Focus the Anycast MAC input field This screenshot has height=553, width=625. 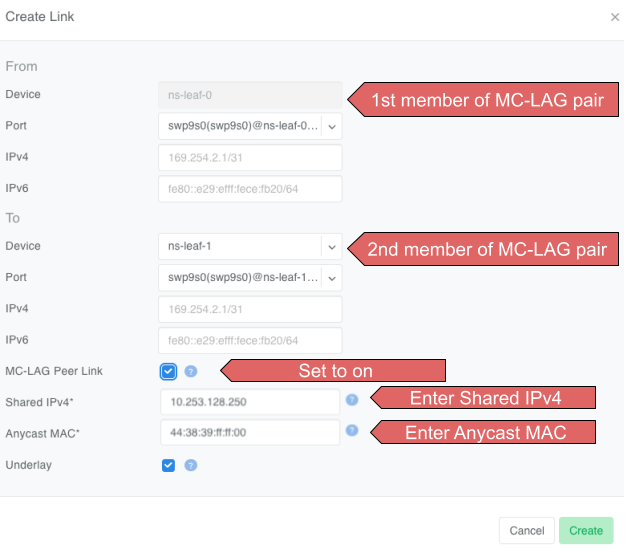pos(250,432)
